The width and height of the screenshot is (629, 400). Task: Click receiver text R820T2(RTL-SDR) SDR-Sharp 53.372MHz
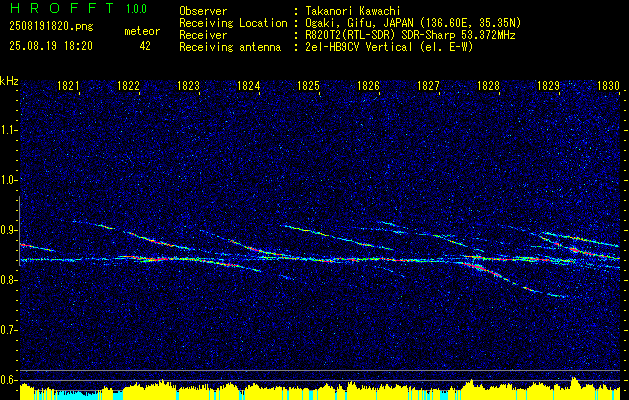click(x=410, y=35)
